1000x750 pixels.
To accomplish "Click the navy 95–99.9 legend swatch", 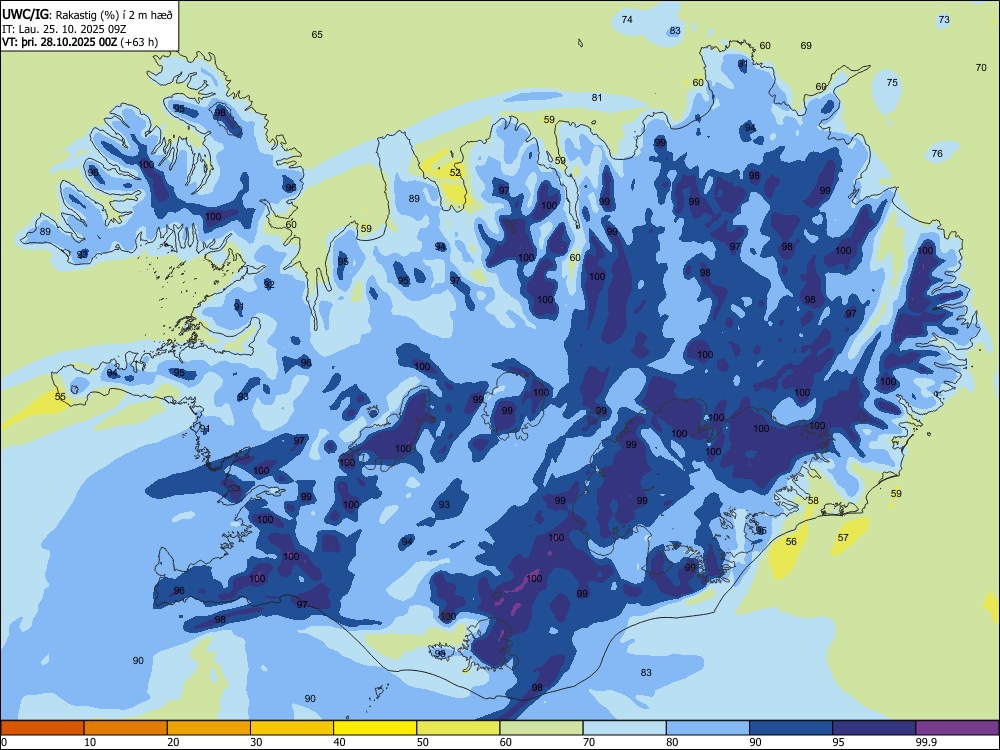I will coord(874,728).
